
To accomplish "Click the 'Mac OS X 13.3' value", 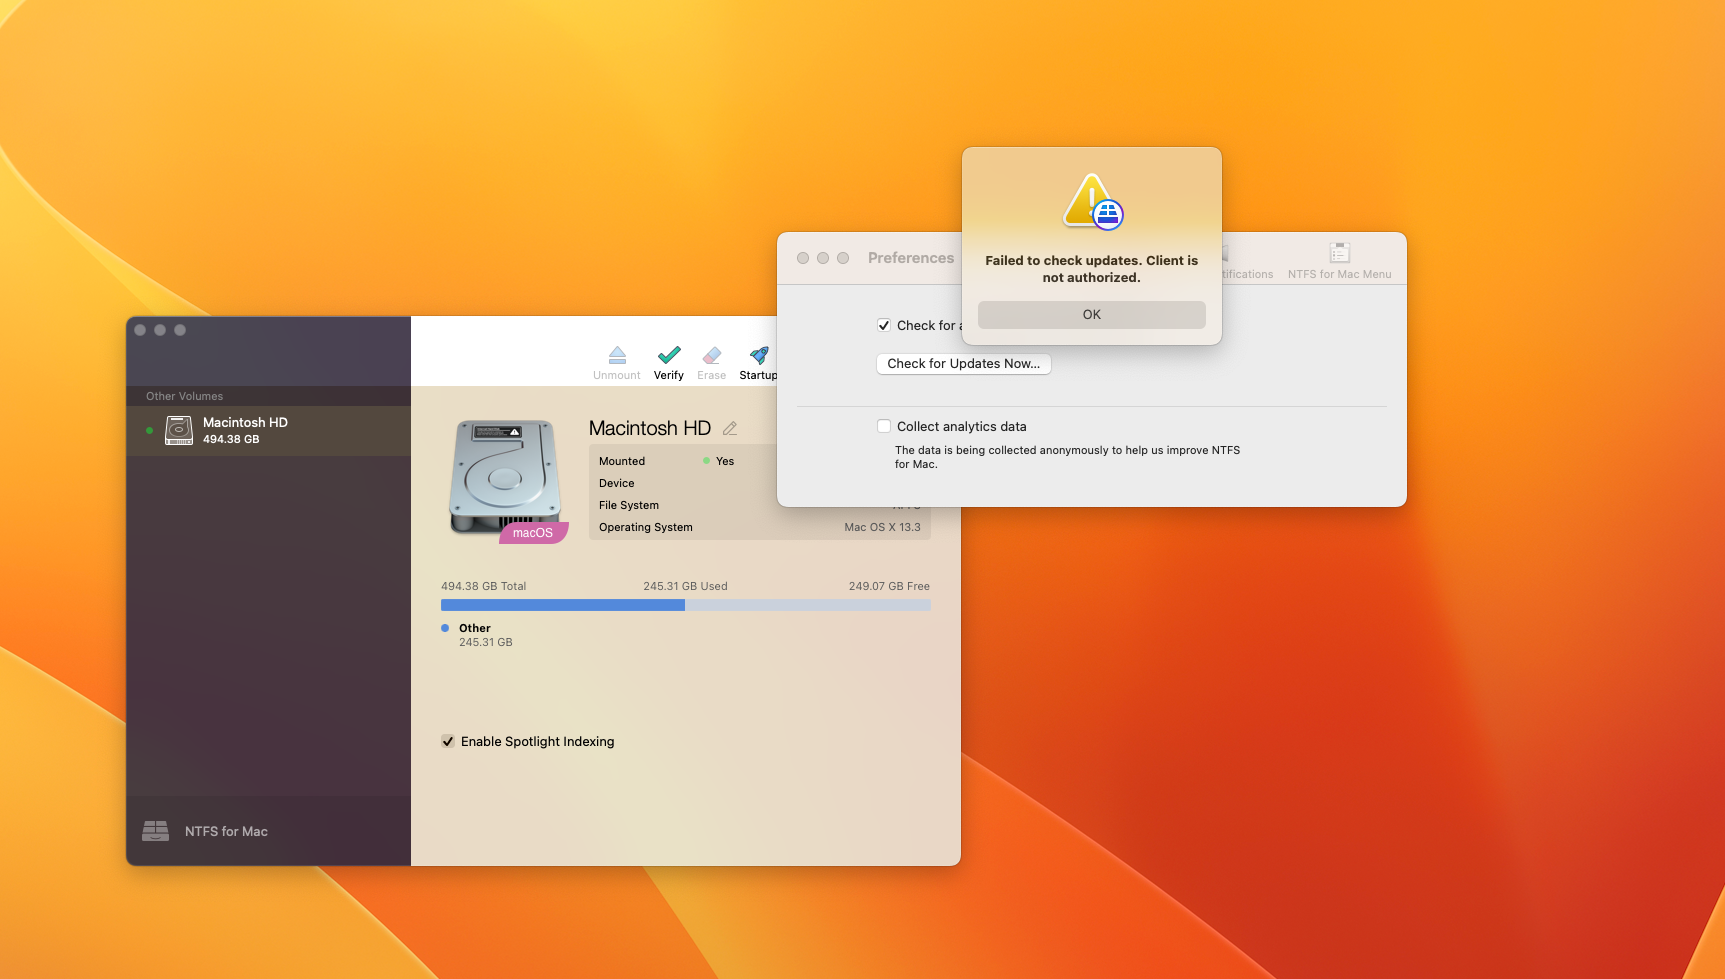I will [x=882, y=527].
